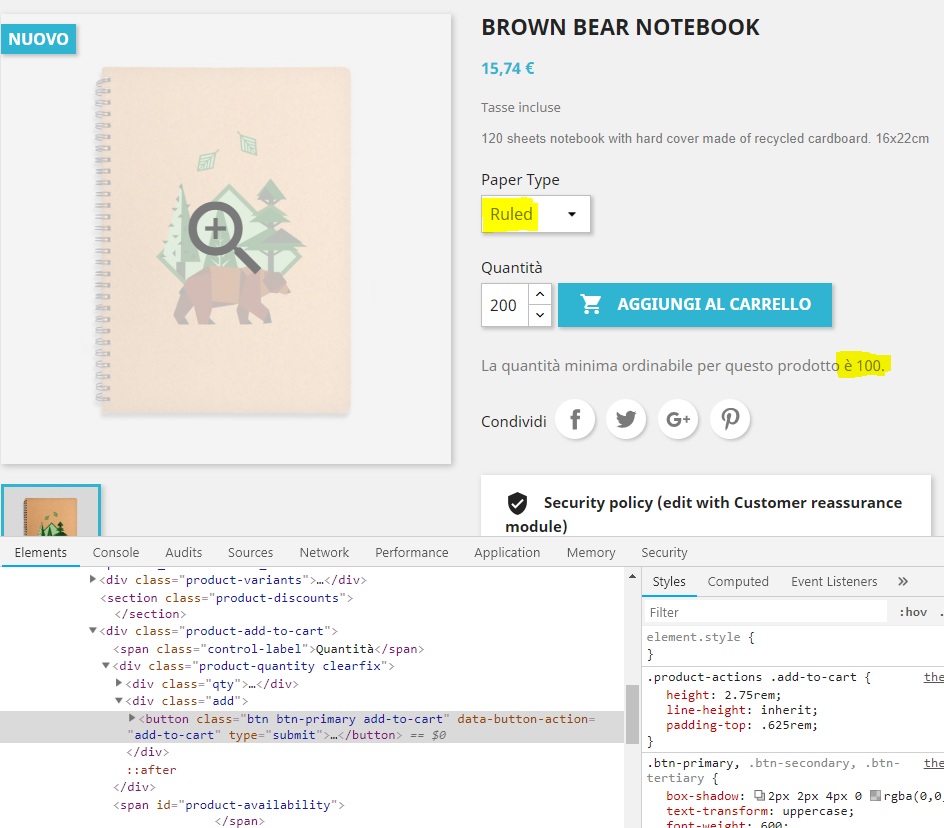Screen dimensions: 944x828
Task: Switch to the Elements tab
Action: [40, 552]
